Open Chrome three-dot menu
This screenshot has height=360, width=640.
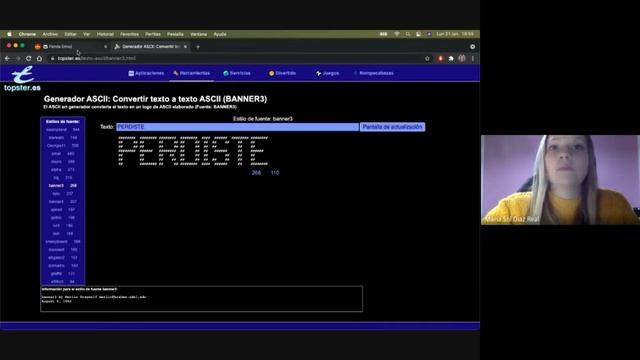pyautogui.click(x=473, y=58)
